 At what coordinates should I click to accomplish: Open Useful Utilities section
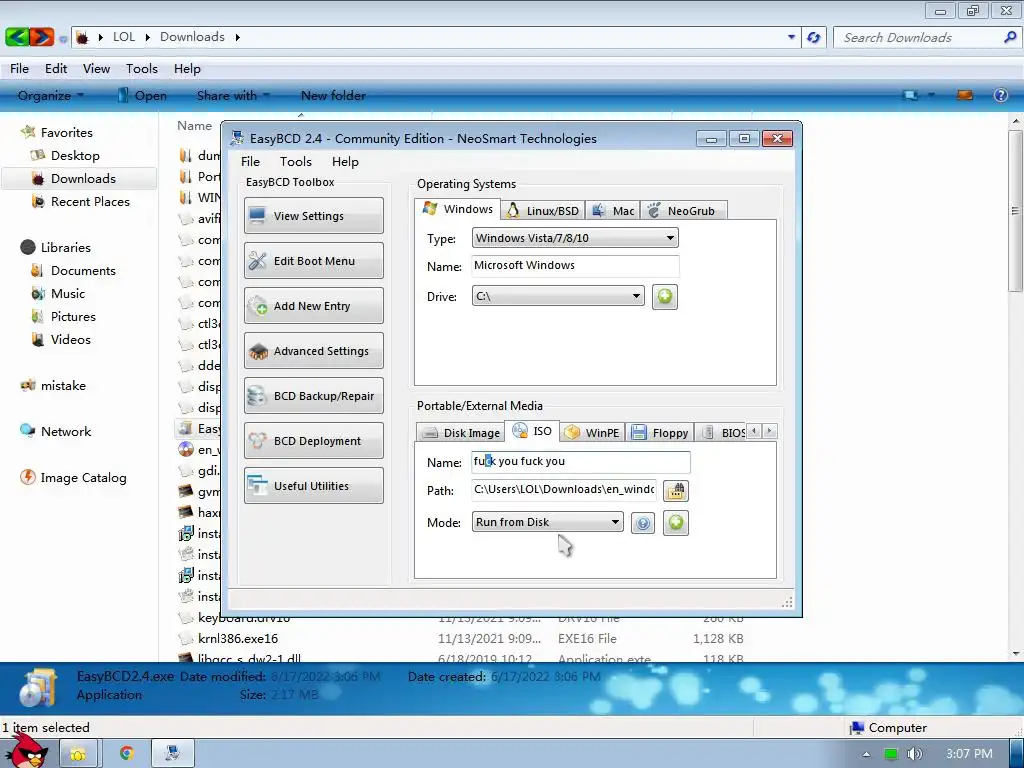(x=313, y=486)
